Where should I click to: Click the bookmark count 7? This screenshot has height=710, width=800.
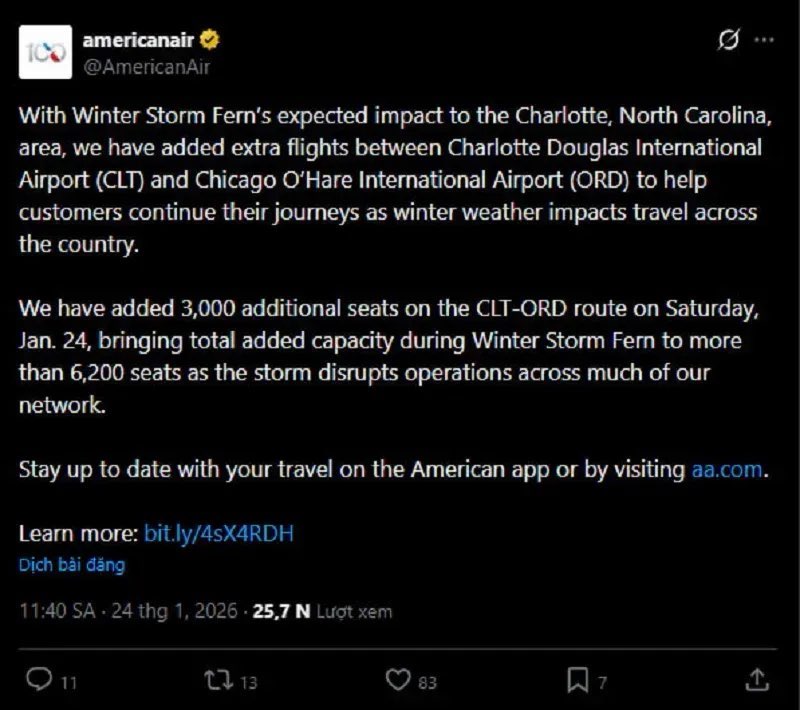click(x=602, y=683)
